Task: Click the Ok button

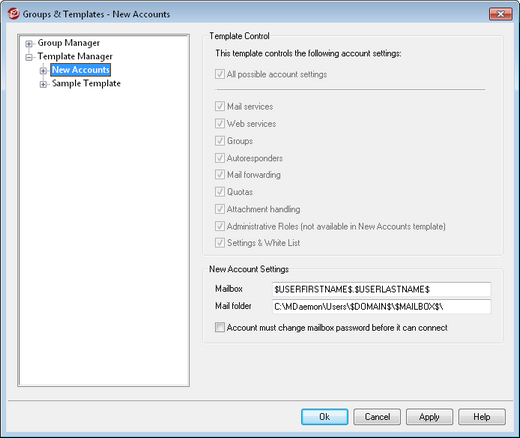Action: 324,417
